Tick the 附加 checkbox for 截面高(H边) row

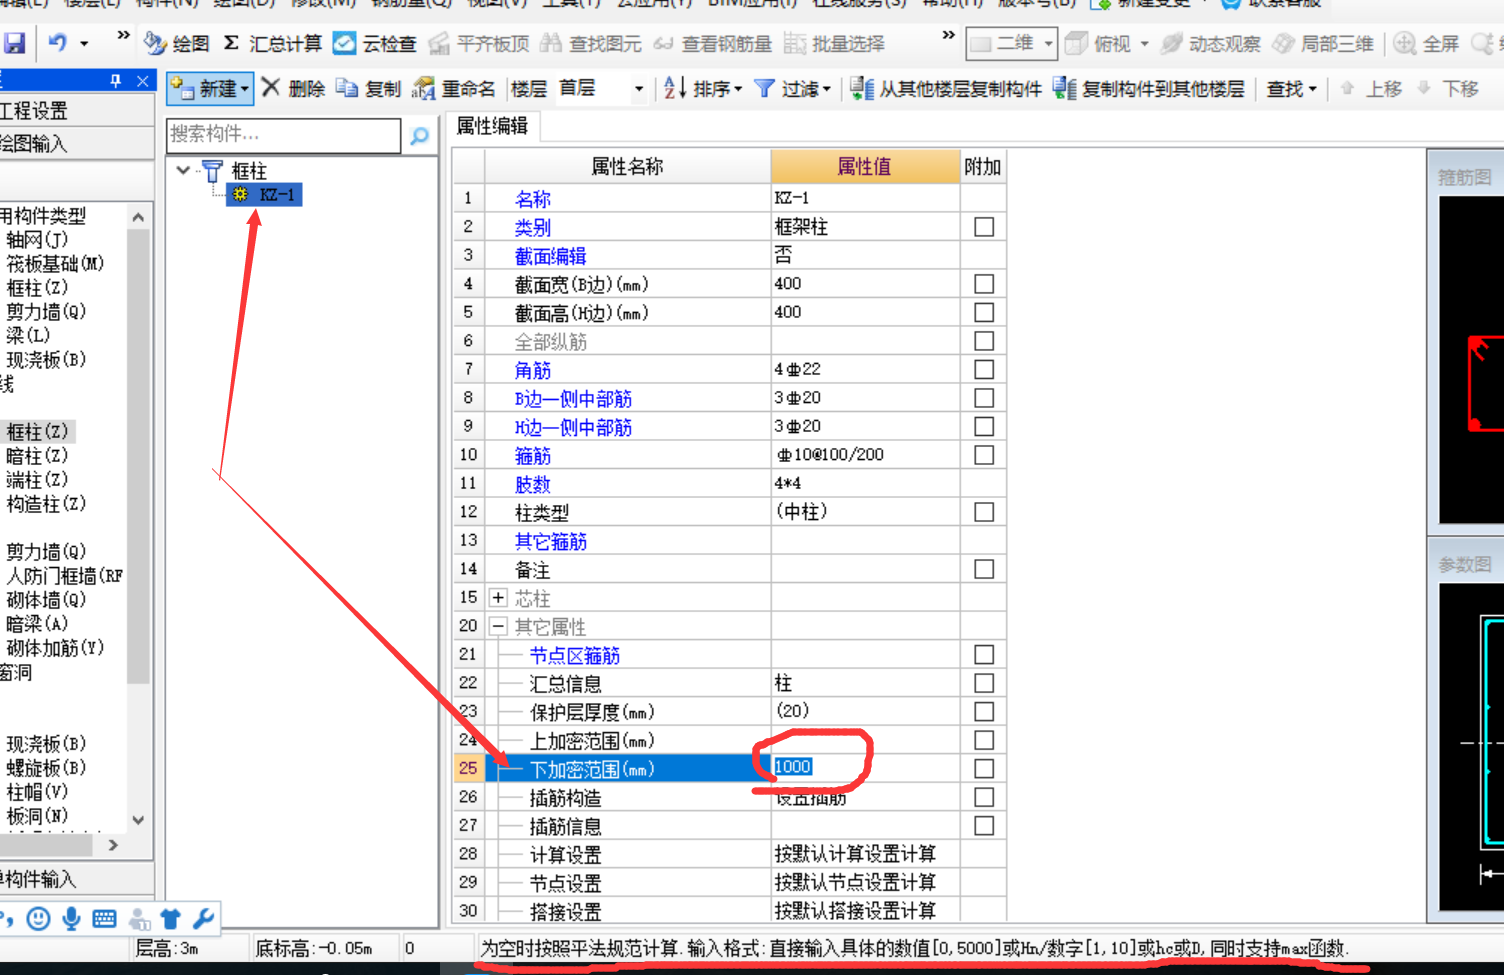pyautogui.click(x=984, y=312)
